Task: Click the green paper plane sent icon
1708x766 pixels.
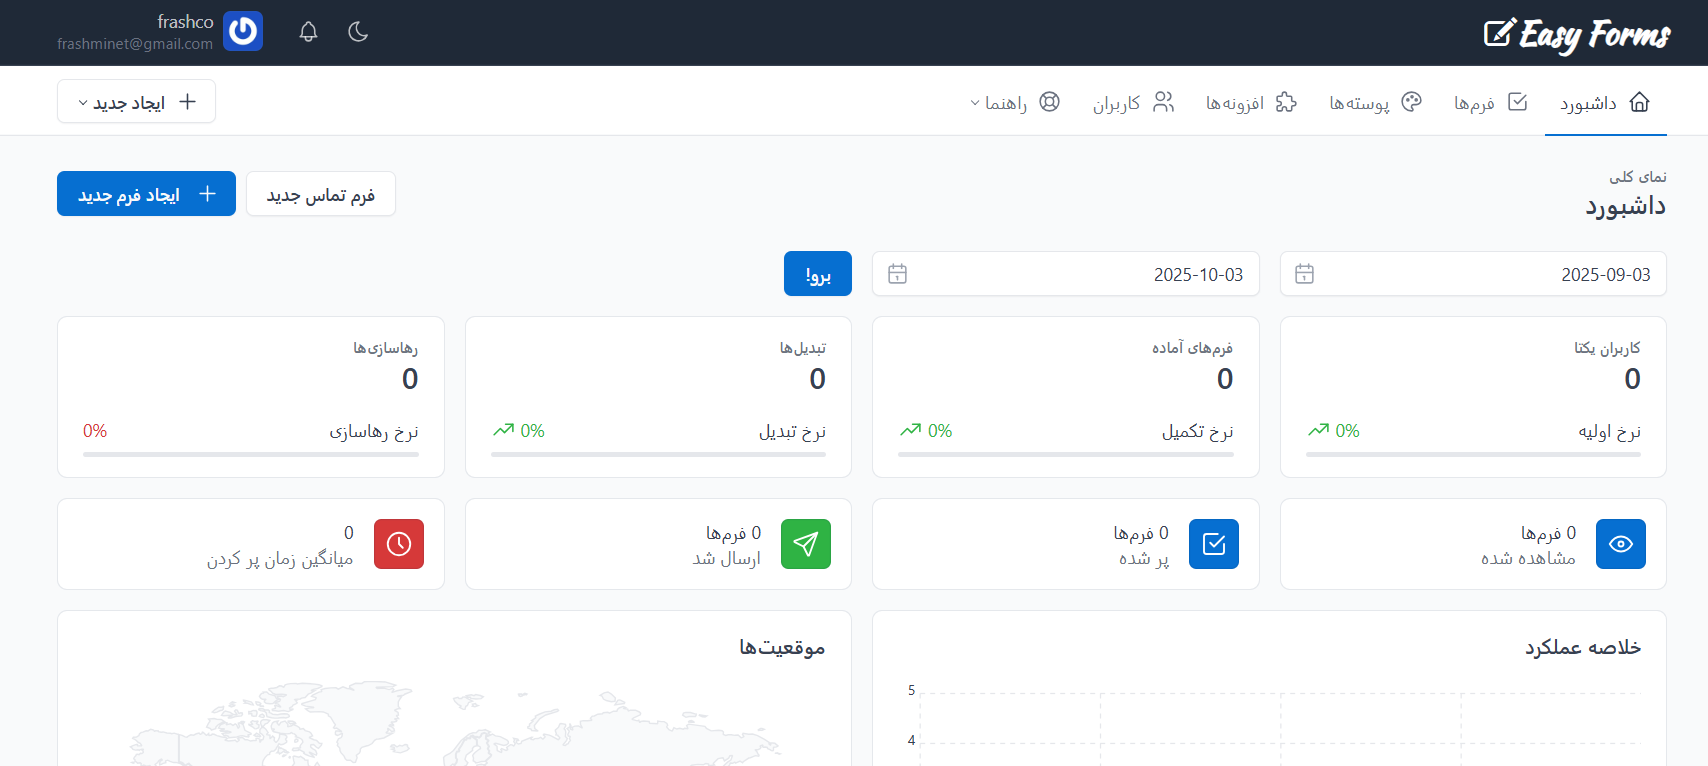Action: (x=805, y=544)
